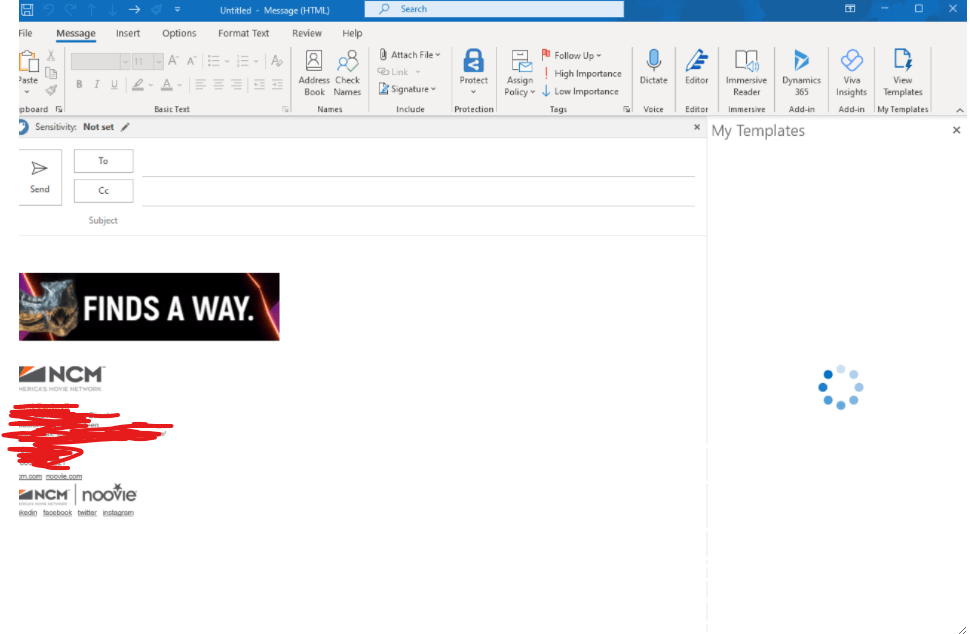The width and height of the screenshot is (970, 634).
Task: Toggle underline formatting
Action: [x=114, y=84]
